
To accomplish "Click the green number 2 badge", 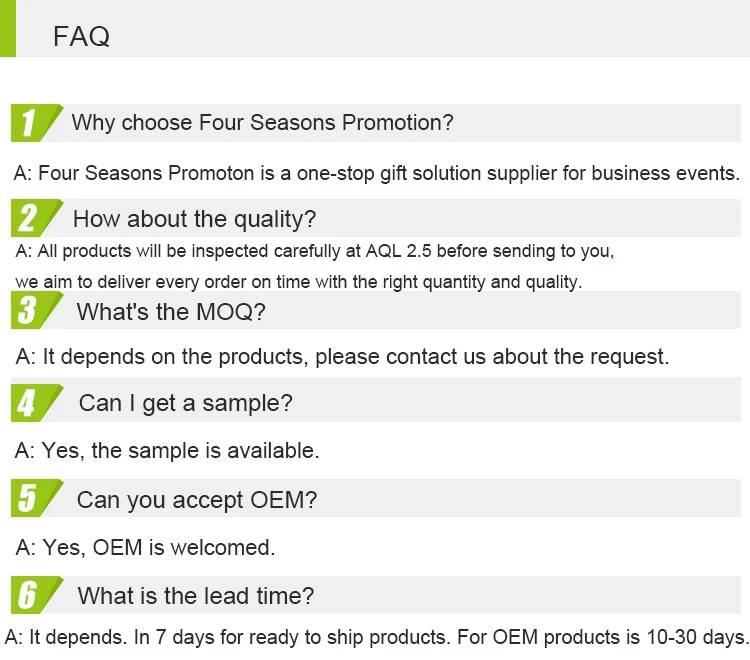I will tap(31, 219).
